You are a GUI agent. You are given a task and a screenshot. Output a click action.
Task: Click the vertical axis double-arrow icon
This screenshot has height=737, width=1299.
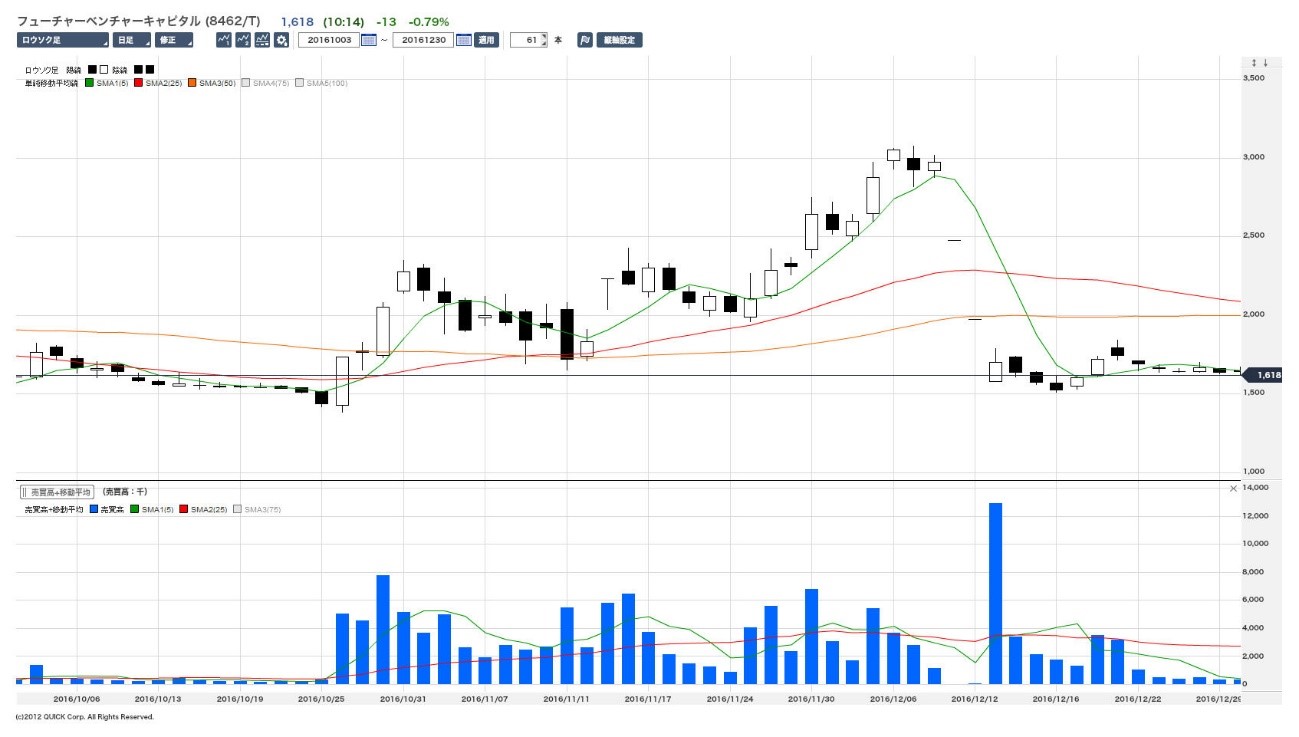[x=1255, y=63]
